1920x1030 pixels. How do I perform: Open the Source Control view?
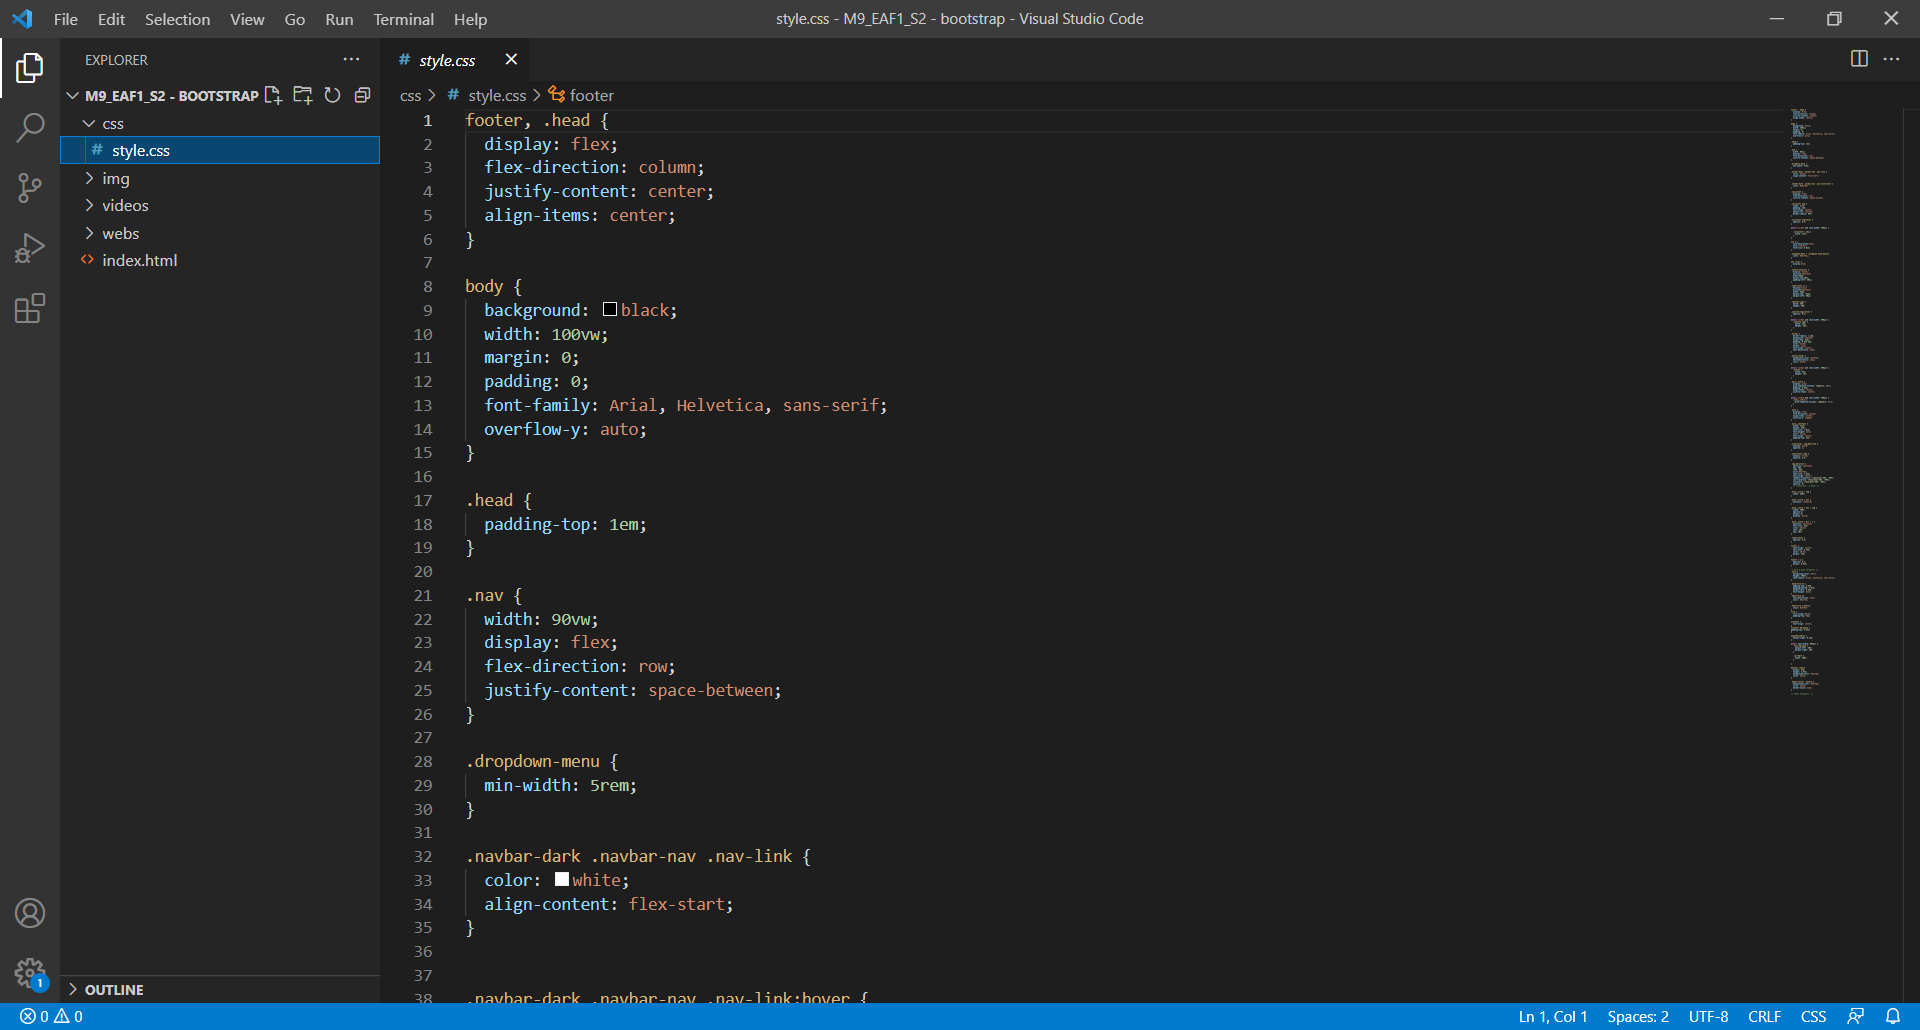(x=30, y=187)
